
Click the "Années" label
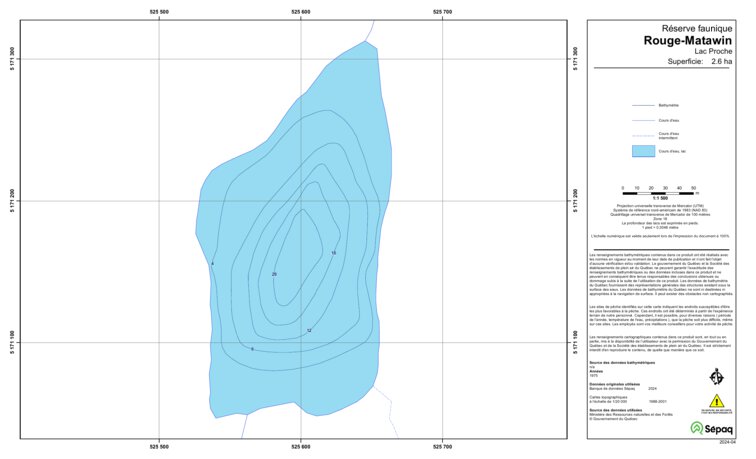(596, 371)
